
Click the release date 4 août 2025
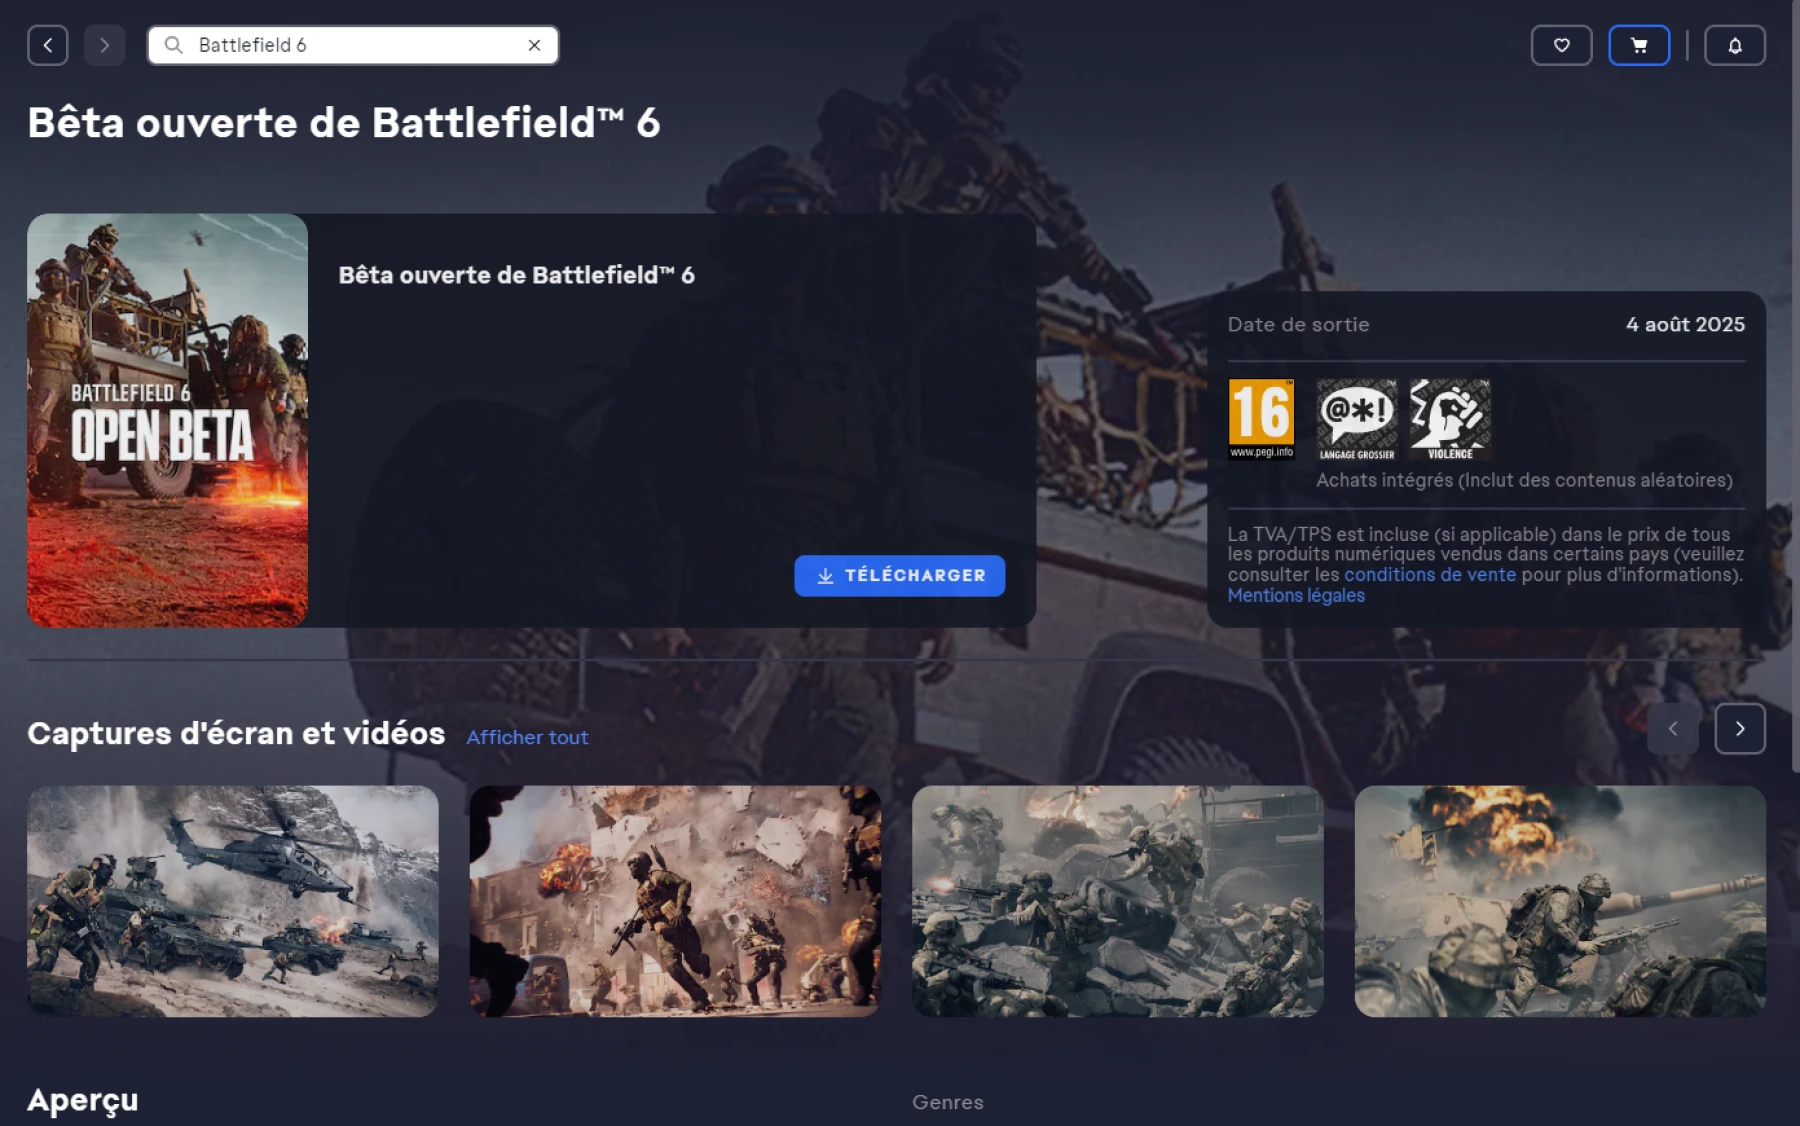(x=1685, y=324)
